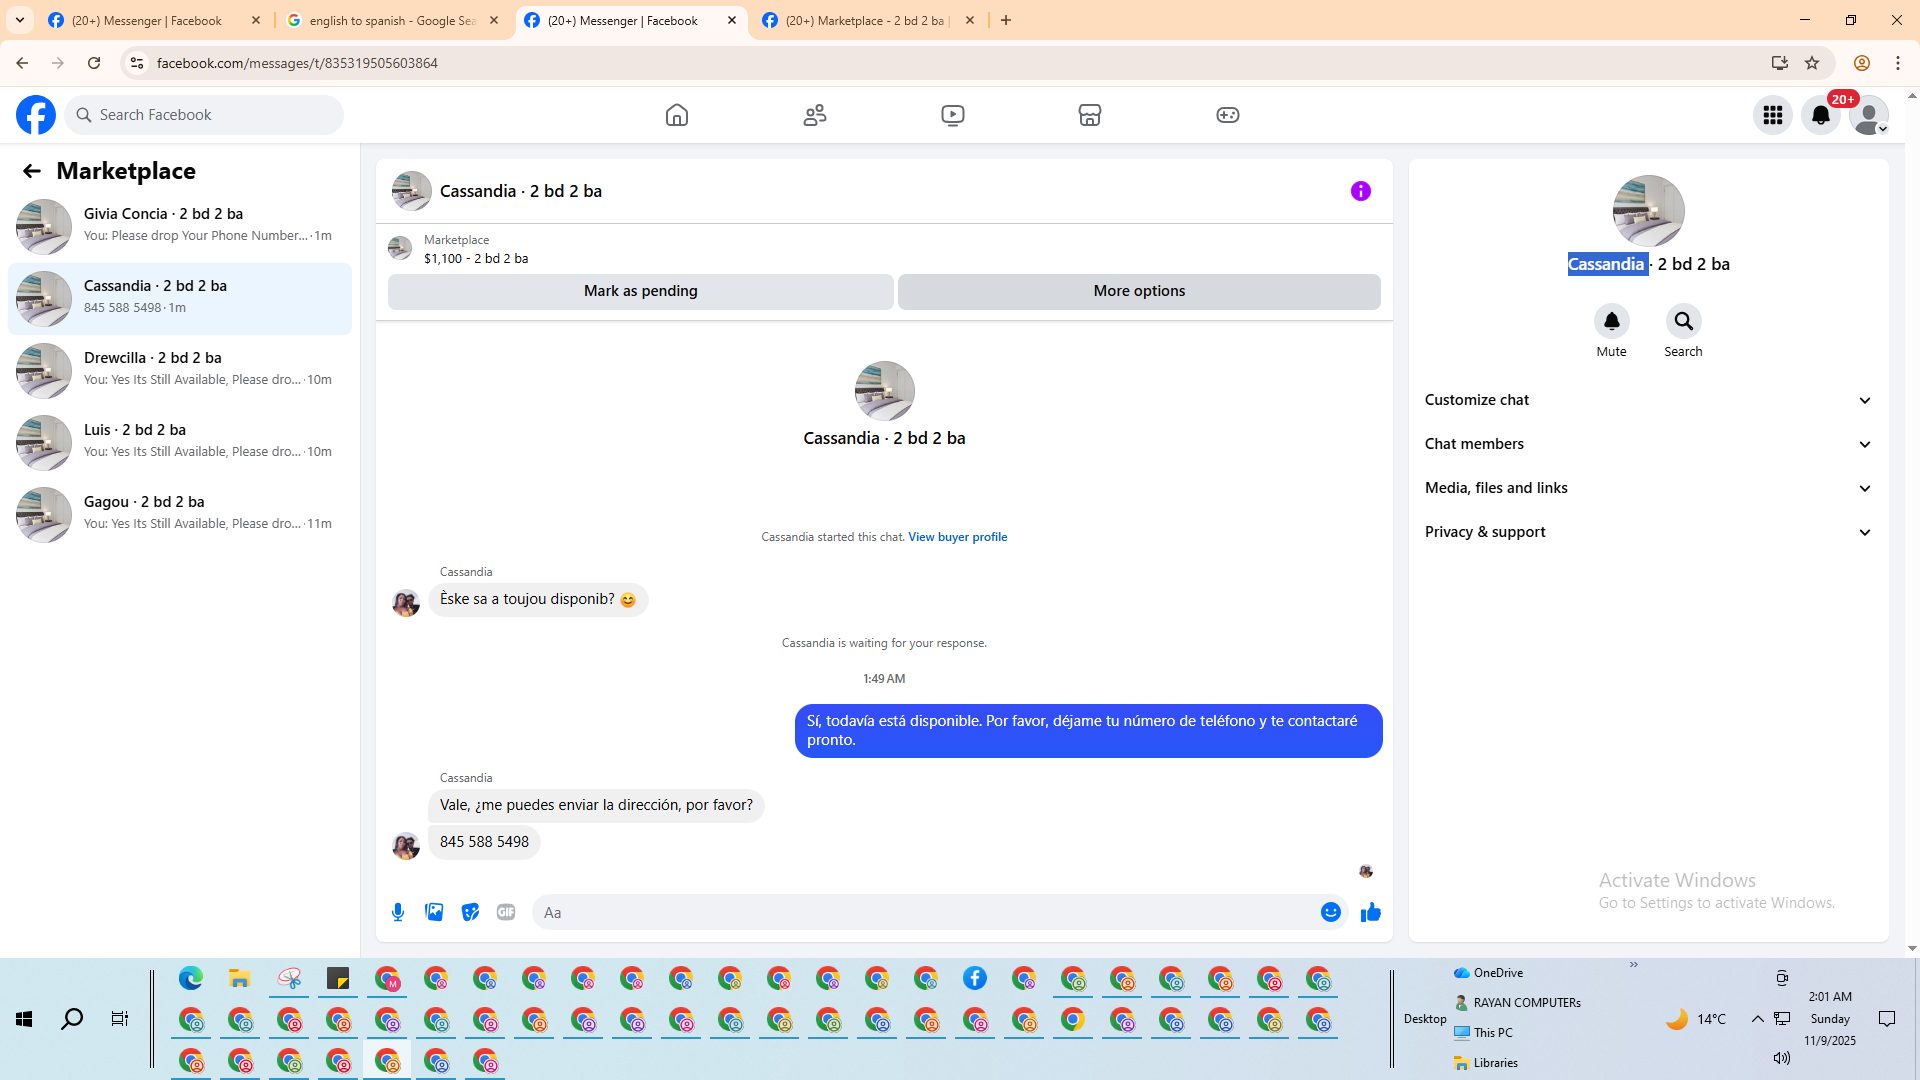1920x1080 pixels.
Task: Switch to english to spanish Google tab
Action: pos(392,20)
